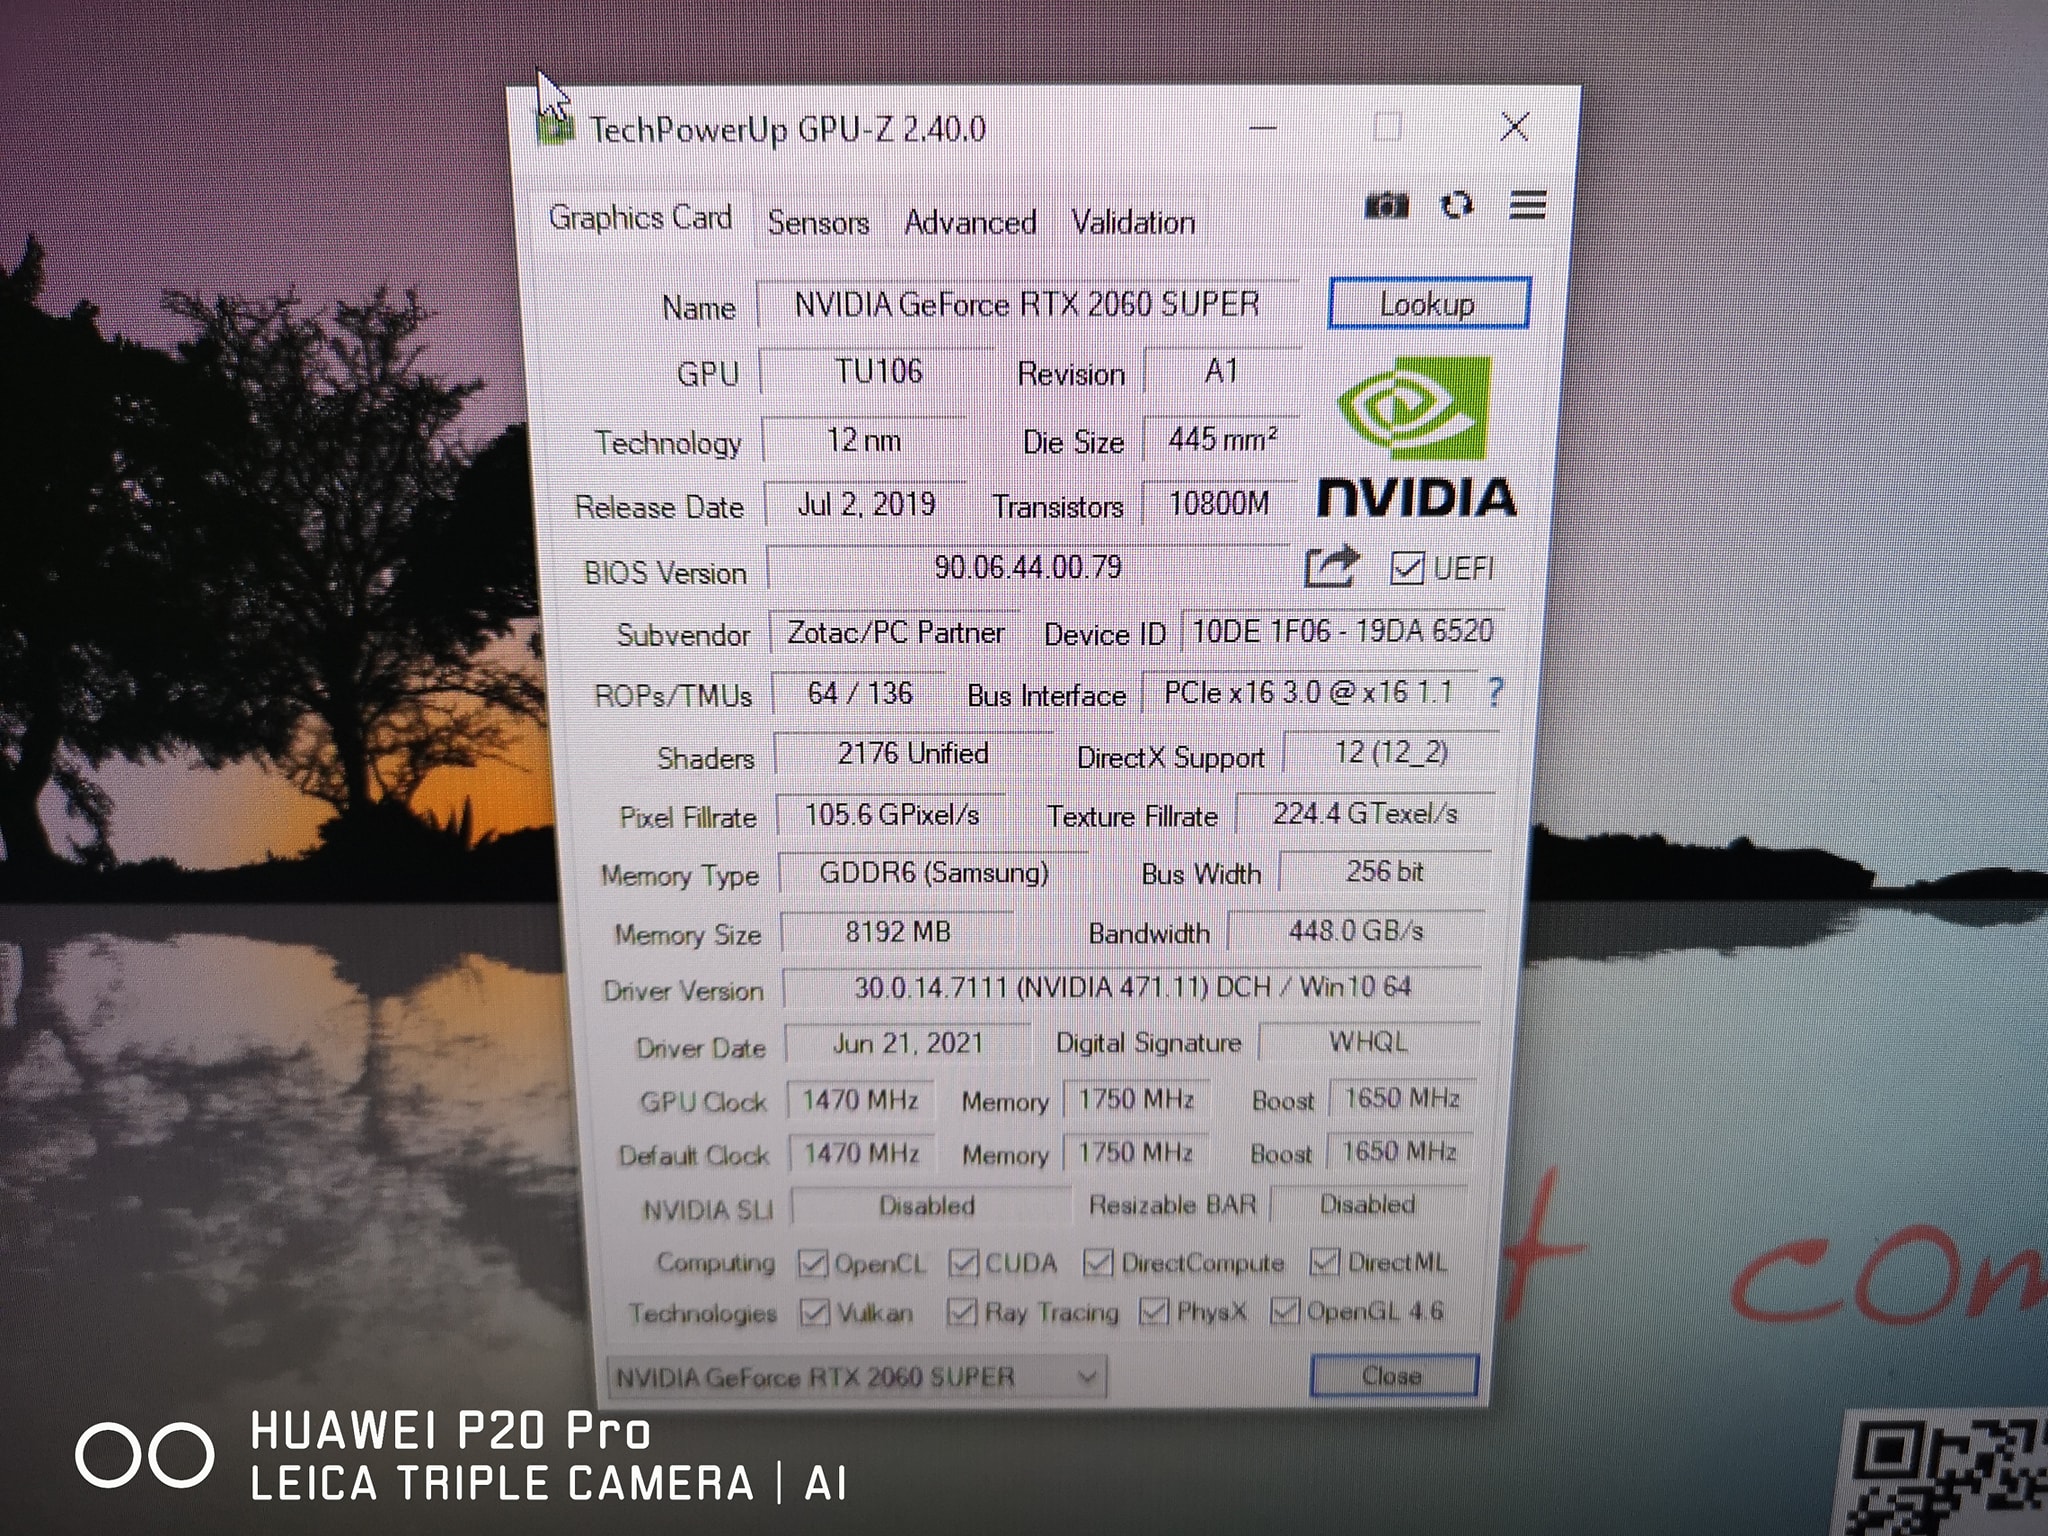Open the hamburger menu icon

coord(1527,205)
